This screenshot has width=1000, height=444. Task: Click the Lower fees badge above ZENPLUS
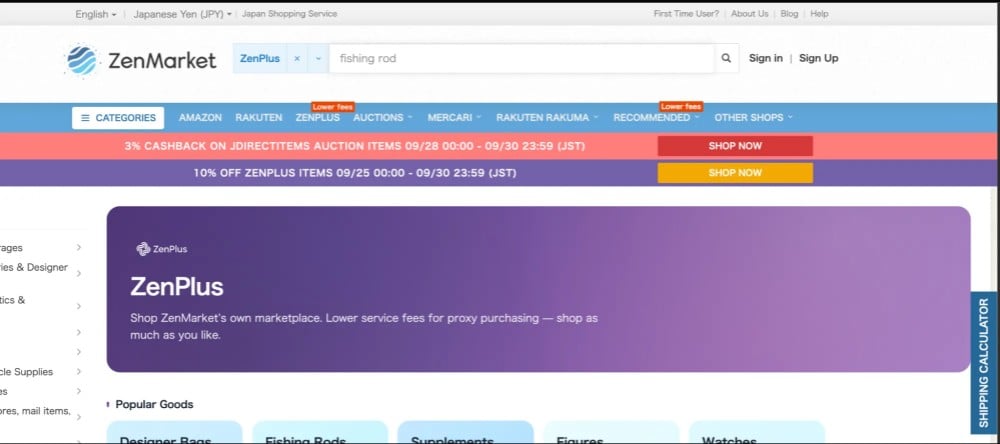click(333, 107)
